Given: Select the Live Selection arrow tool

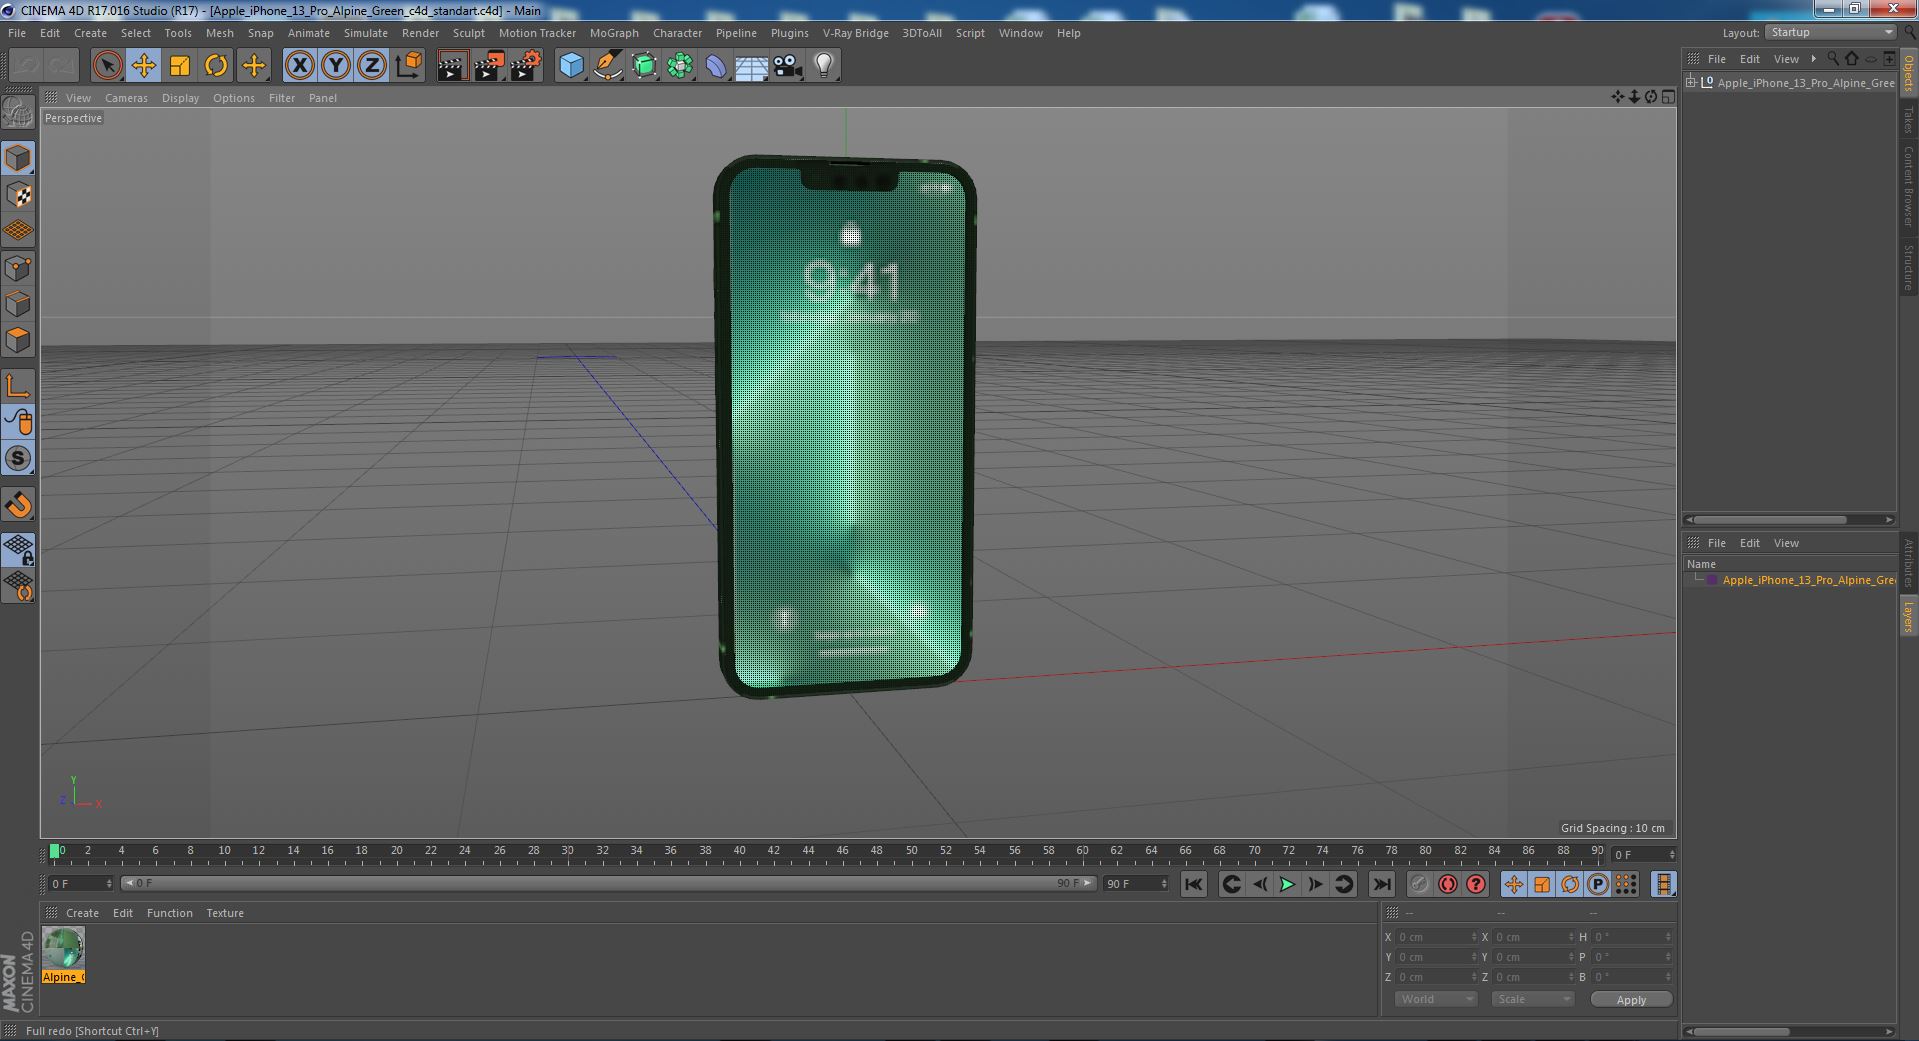Looking at the screenshot, I should pyautogui.click(x=107, y=66).
